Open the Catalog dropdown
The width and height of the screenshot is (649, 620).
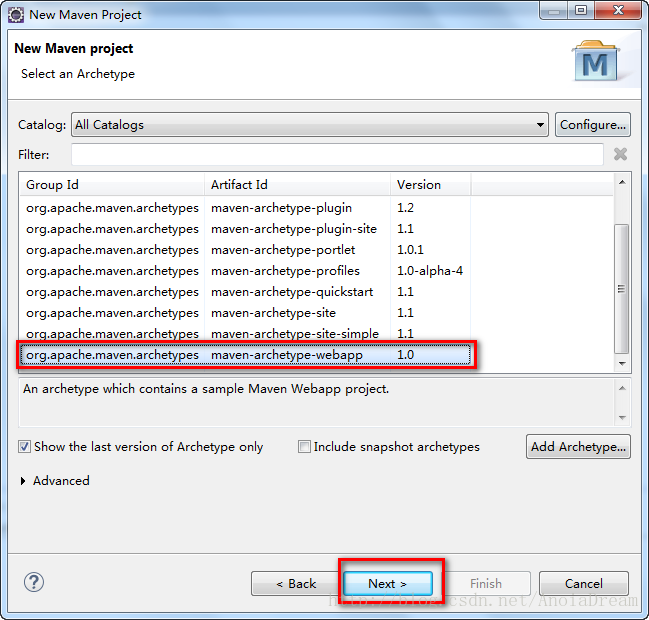click(x=310, y=125)
